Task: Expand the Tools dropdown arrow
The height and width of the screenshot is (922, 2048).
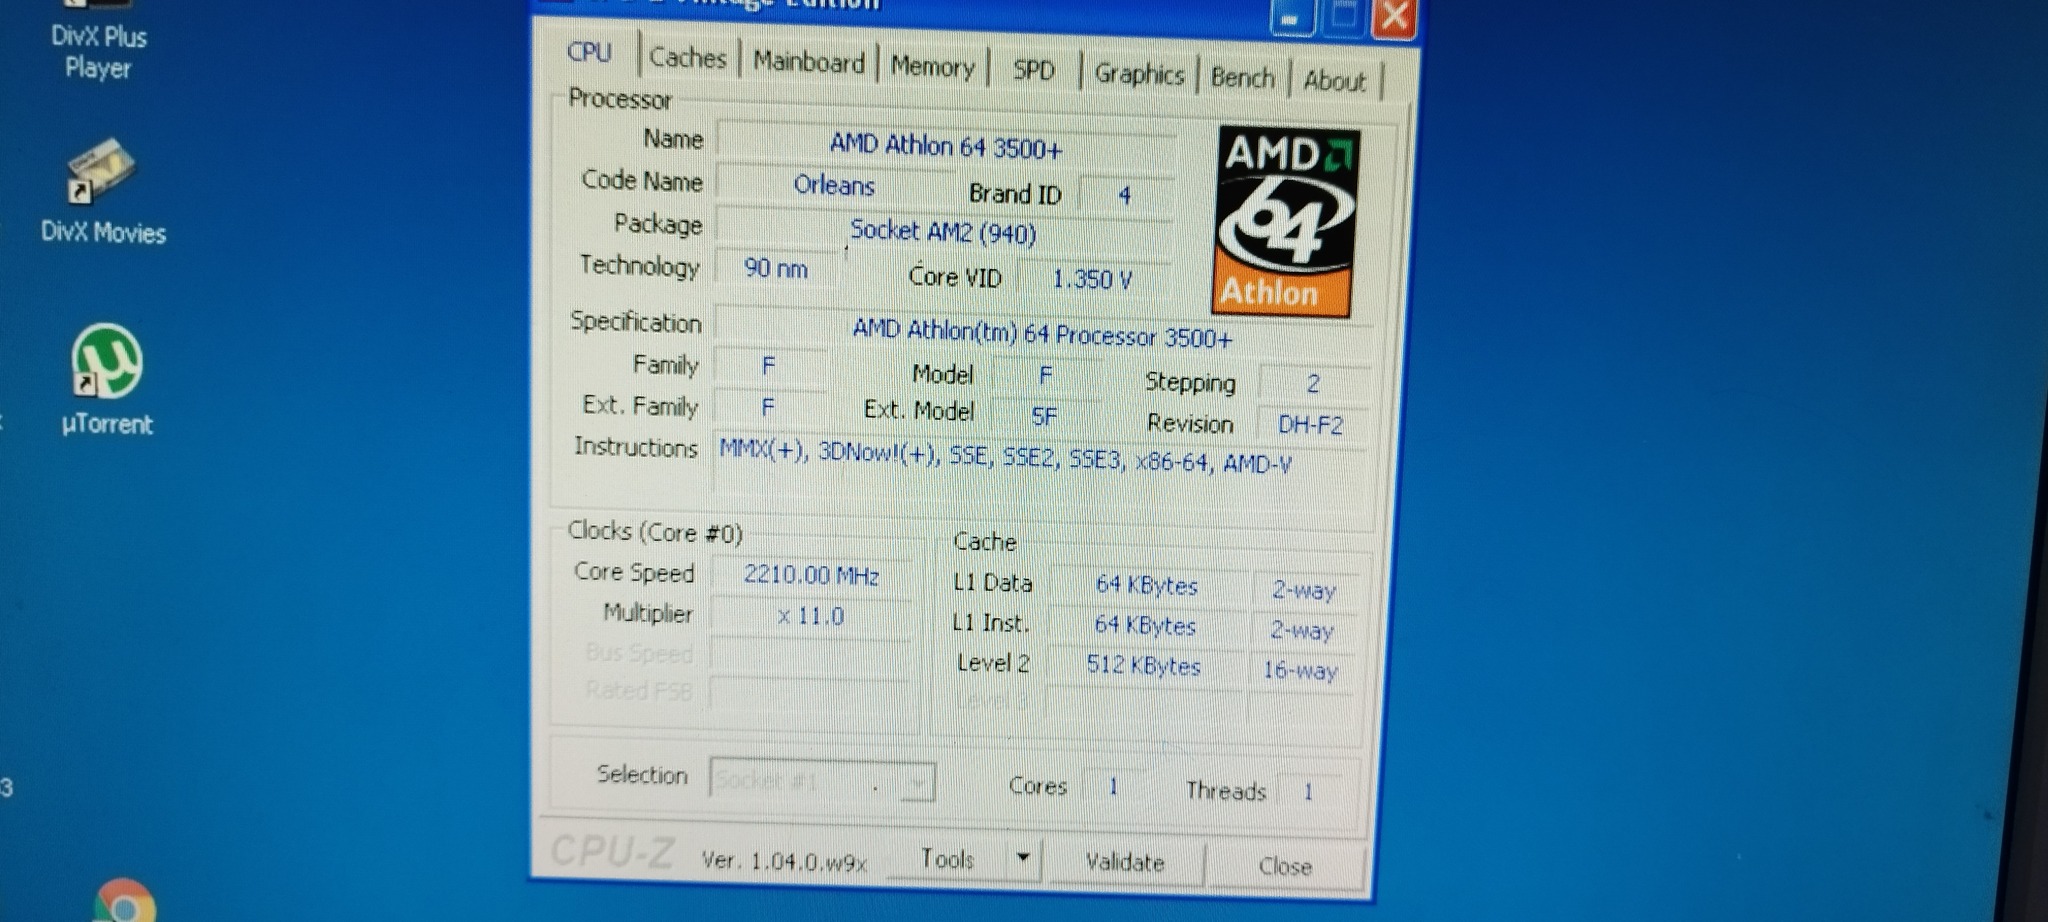Action: pos(1023,858)
